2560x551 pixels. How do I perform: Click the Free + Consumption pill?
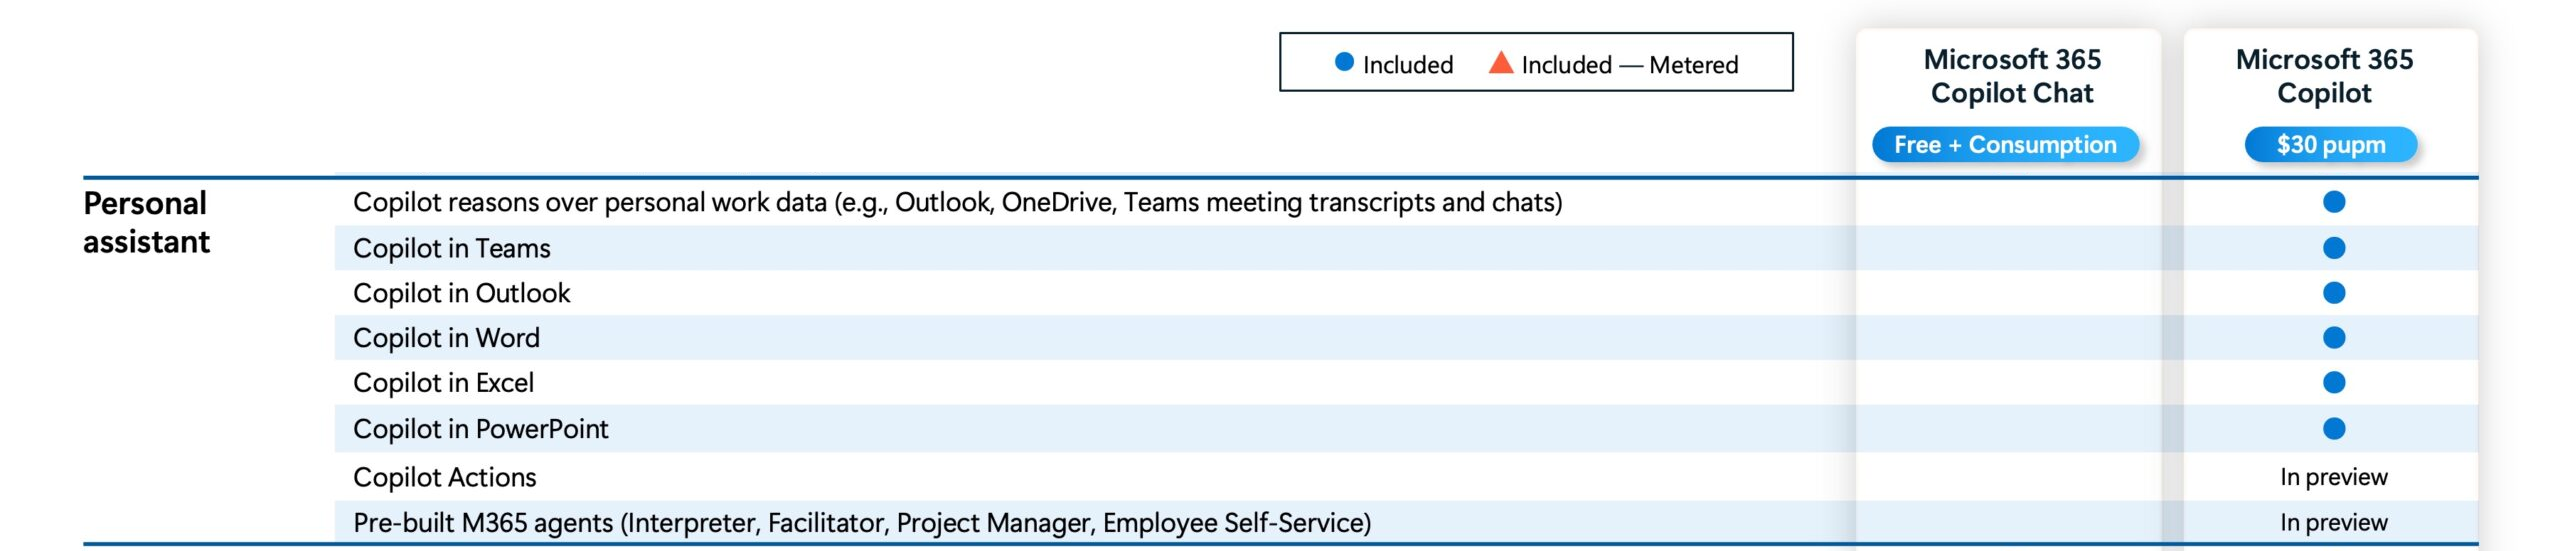tap(2005, 145)
